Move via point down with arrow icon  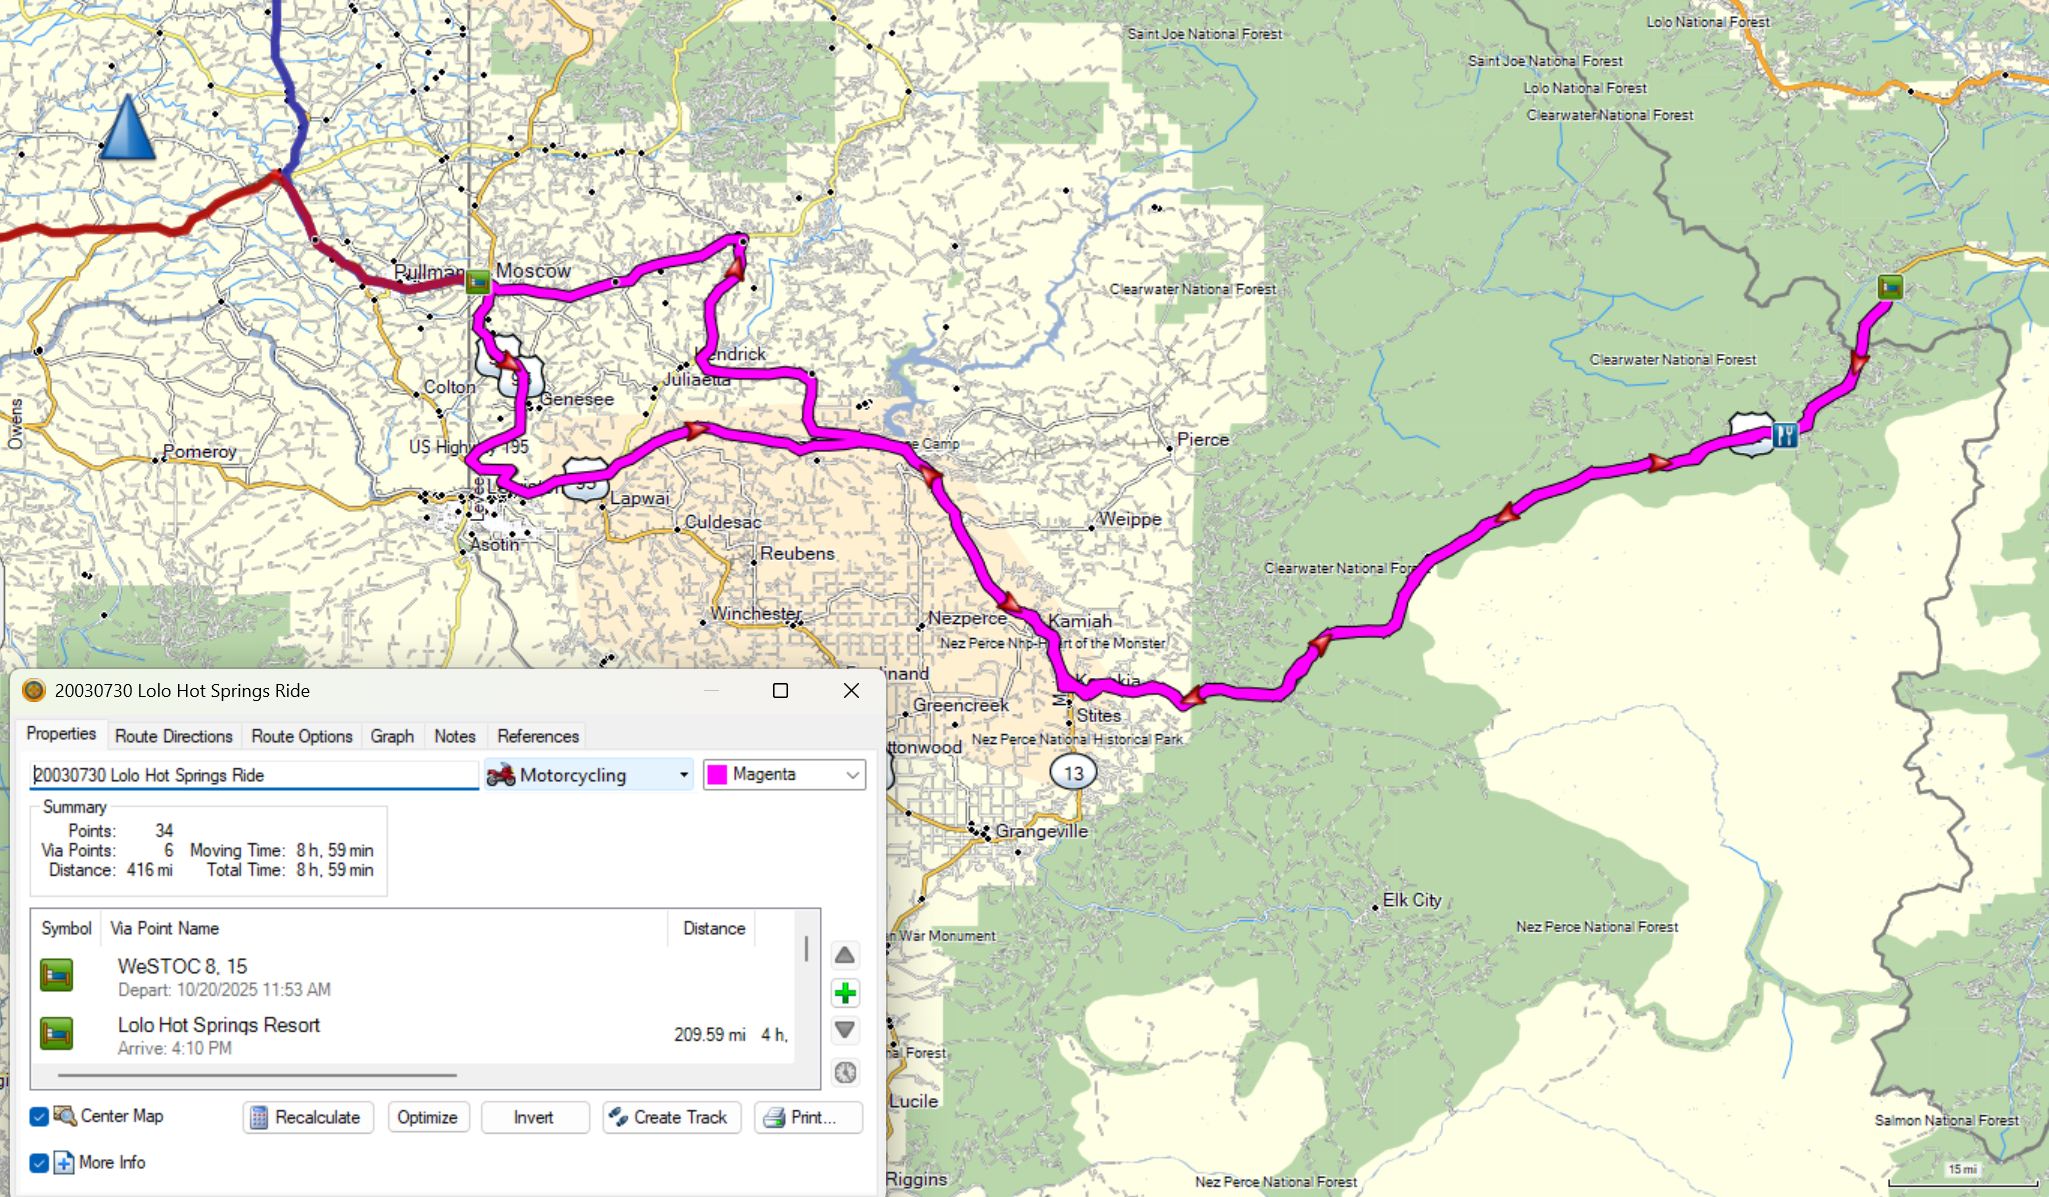point(845,1030)
